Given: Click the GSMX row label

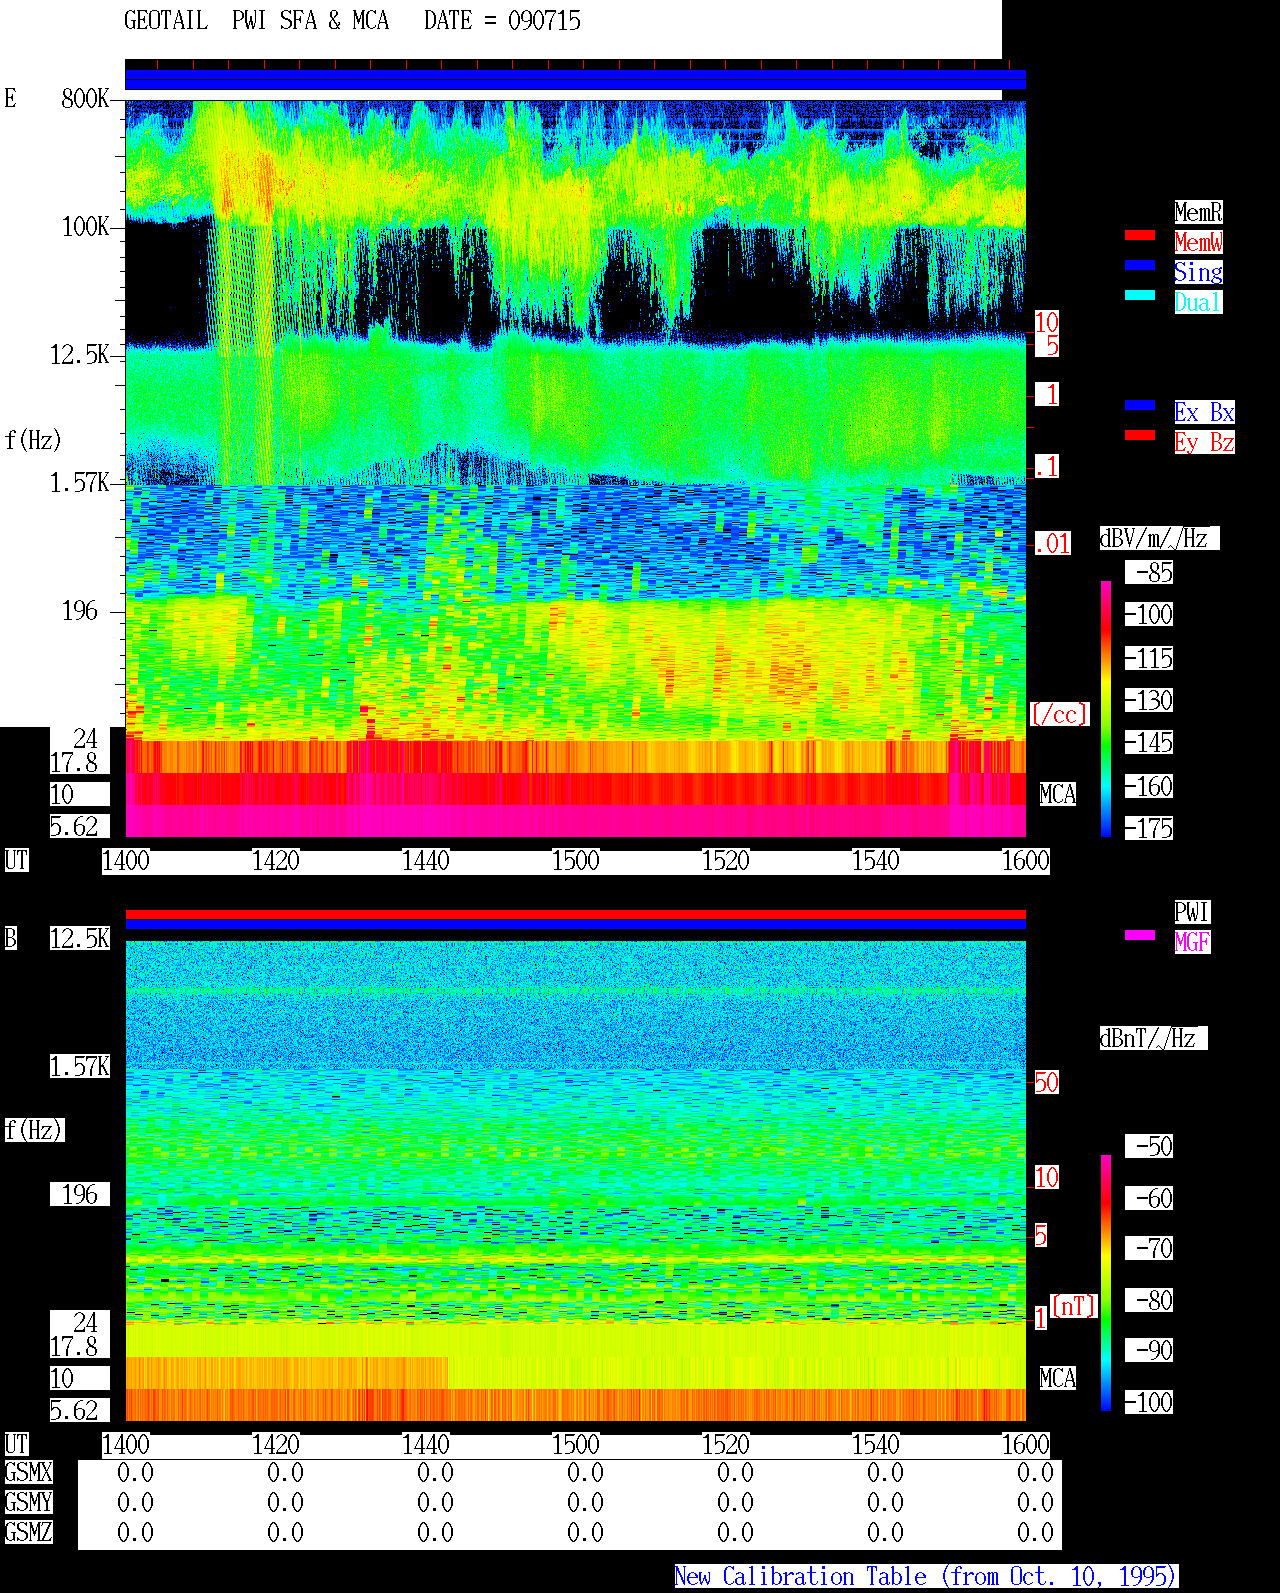Looking at the screenshot, I should coord(28,1473).
